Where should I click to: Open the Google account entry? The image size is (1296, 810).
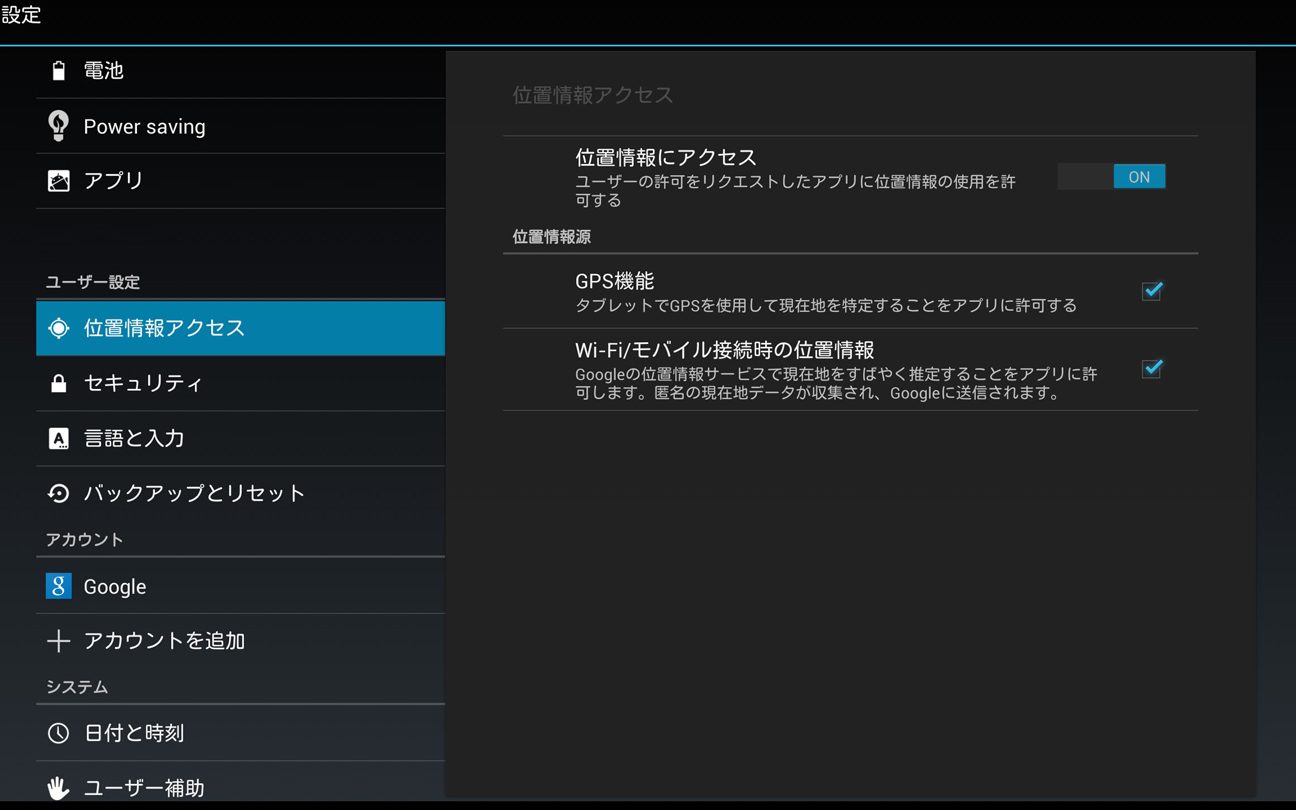tap(240, 586)
